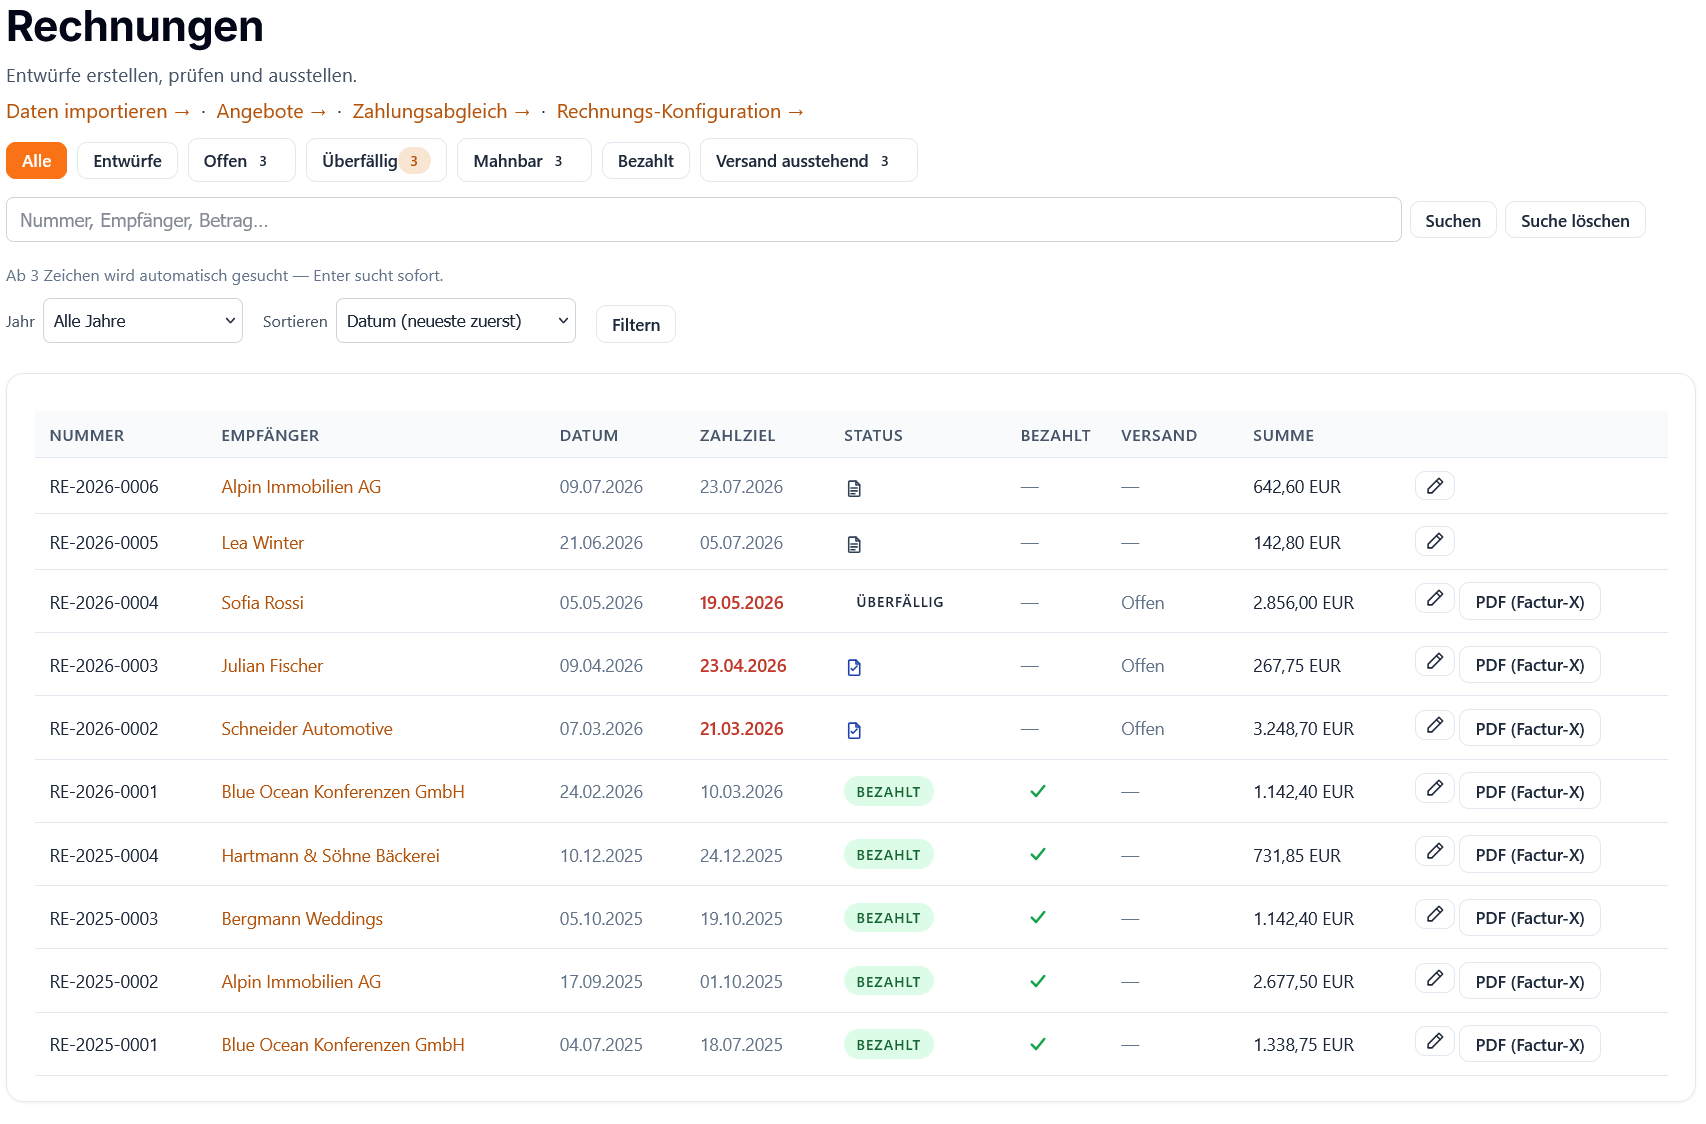Image resolution: width=1706 pixels, height=1124 pixels.
Task: Edit invoice RE-2026-0005 with pencil icon
Action: 1434,541
